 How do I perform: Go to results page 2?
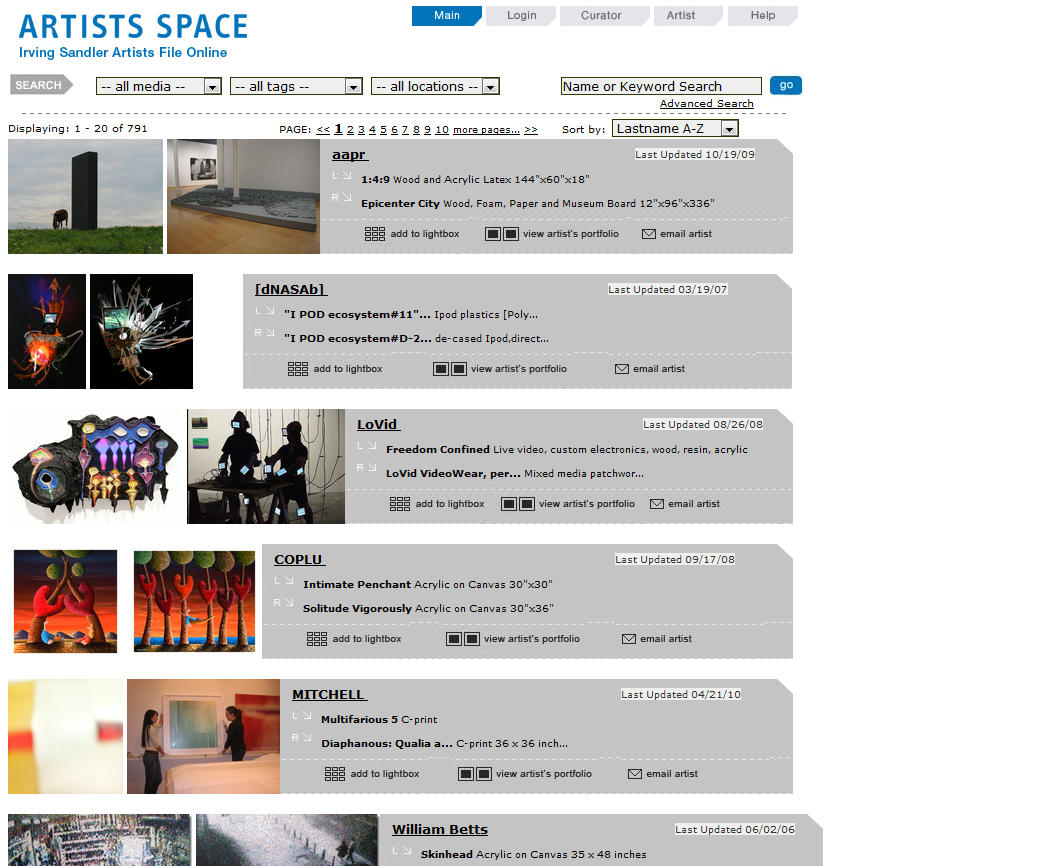[350, 130]
